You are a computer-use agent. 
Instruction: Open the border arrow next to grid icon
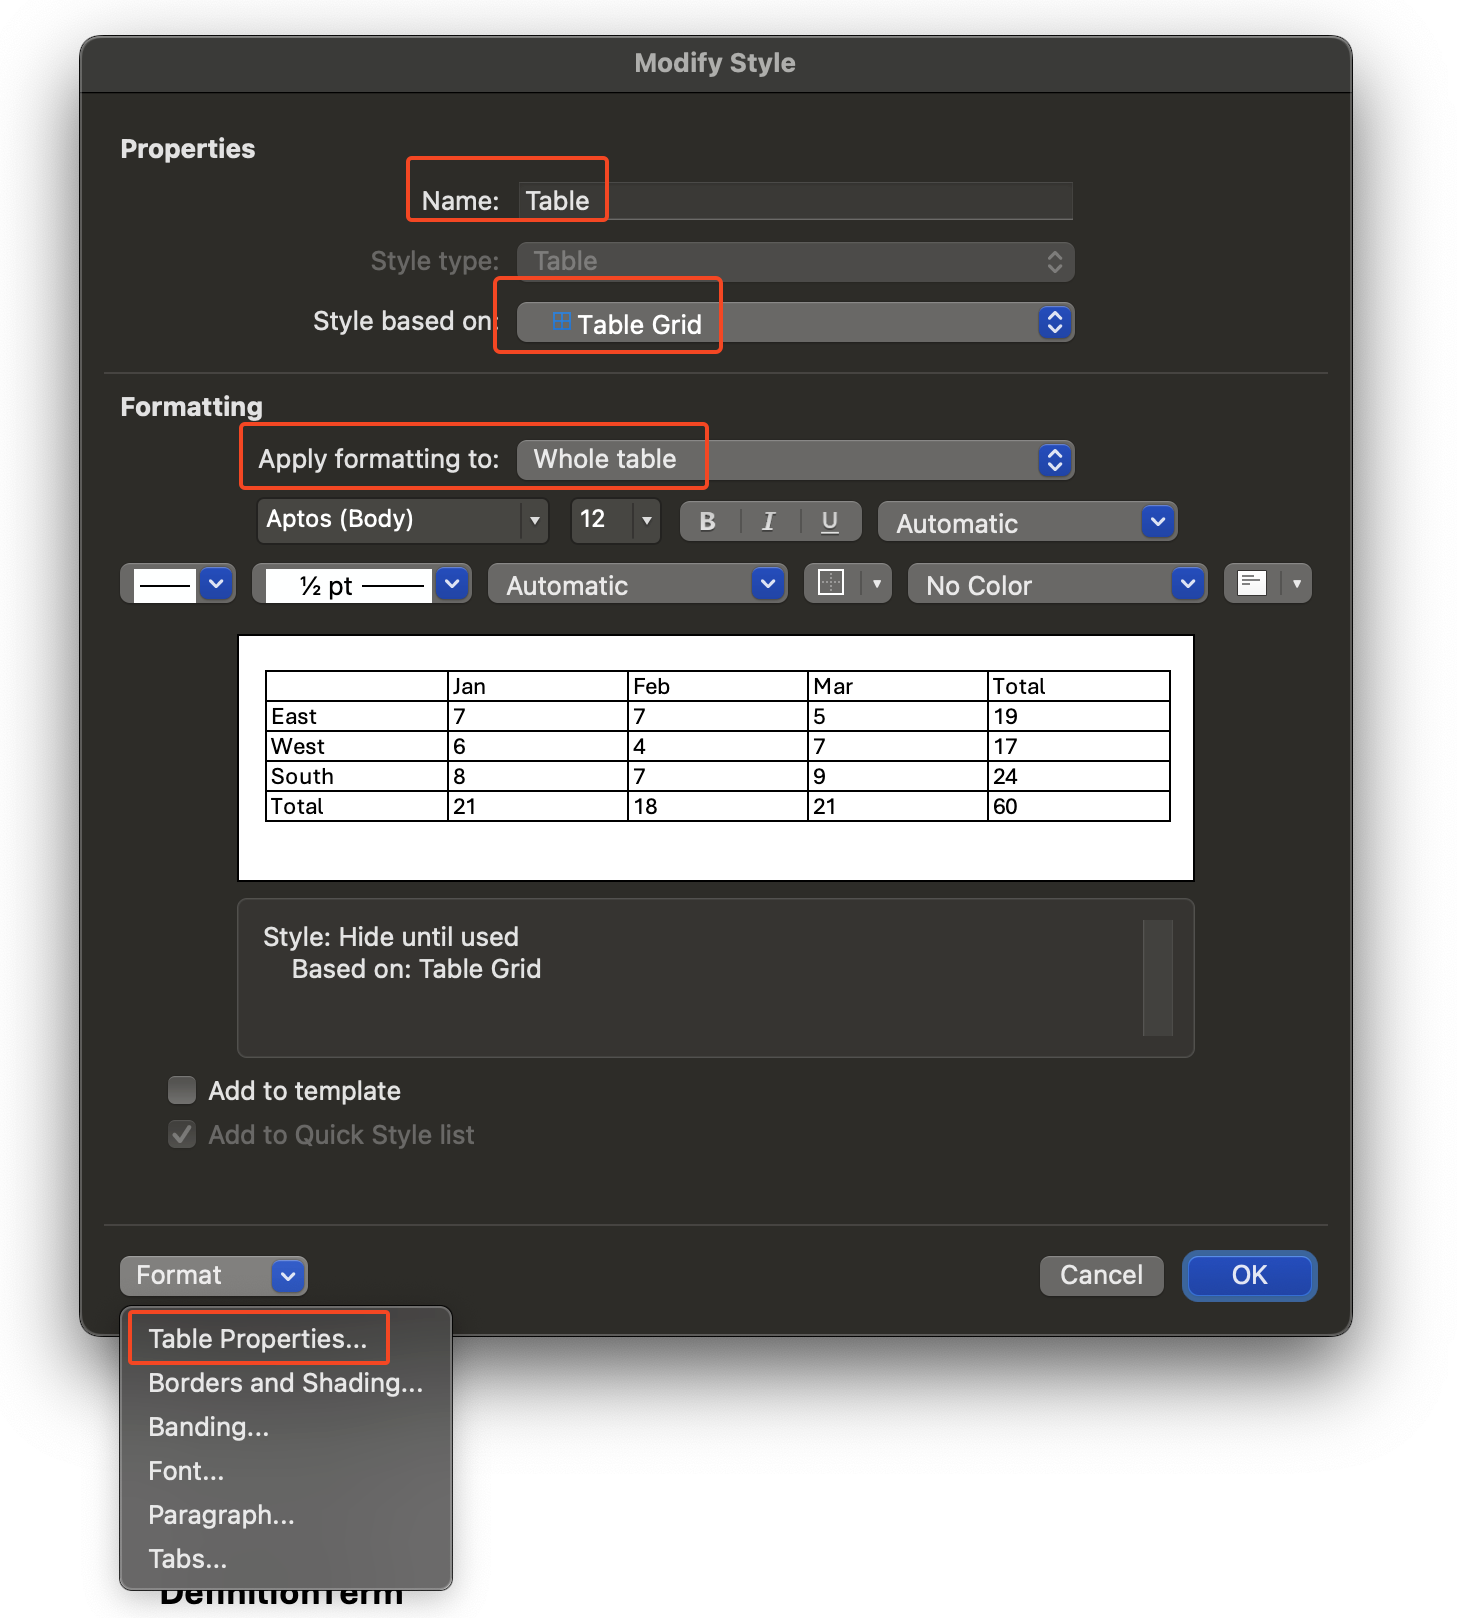pos(876,583)
